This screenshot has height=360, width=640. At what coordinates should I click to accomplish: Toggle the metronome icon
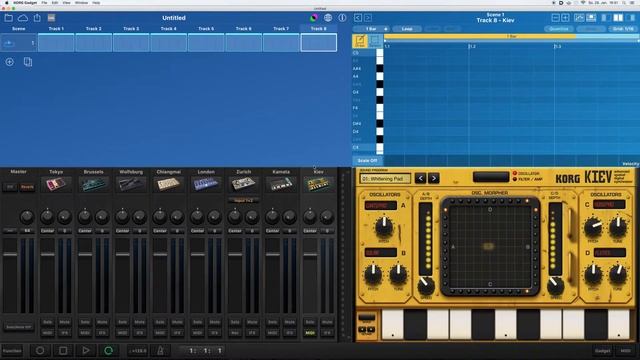pos(160,351)
